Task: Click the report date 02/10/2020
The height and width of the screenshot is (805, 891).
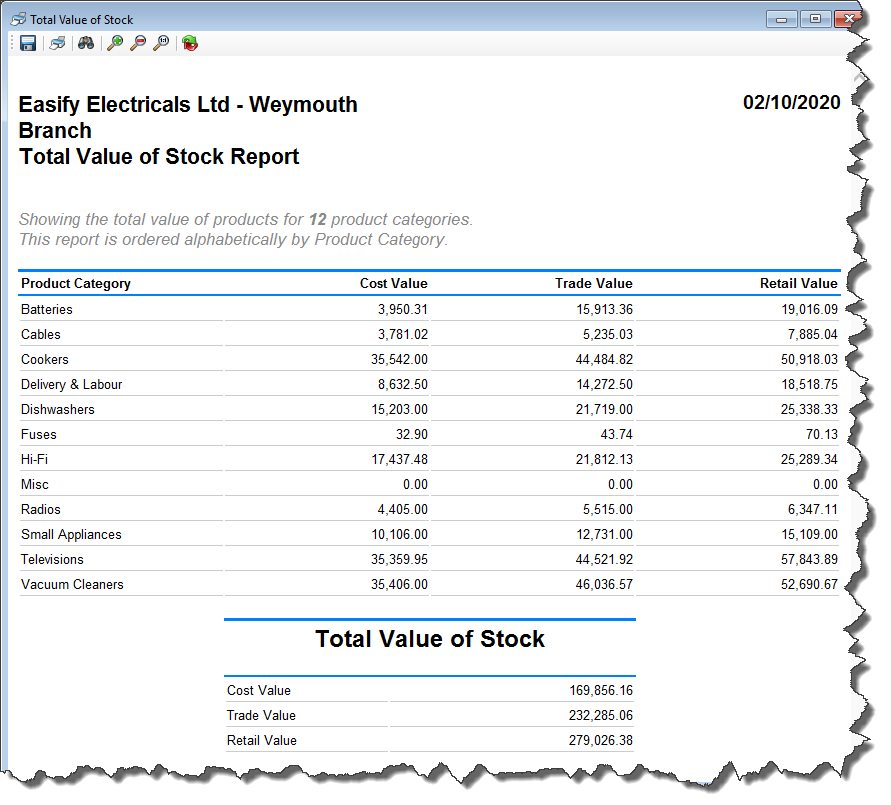Action: click(791, 102)
